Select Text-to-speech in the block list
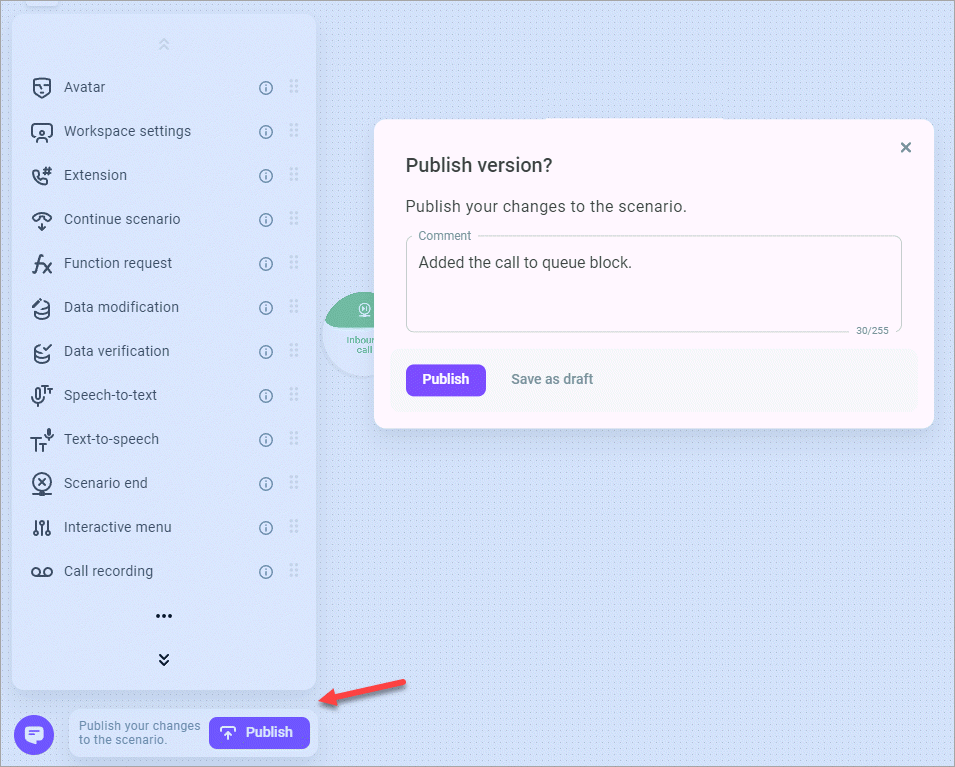This screenshot has width=955, height=767. (x=111, y=439)
